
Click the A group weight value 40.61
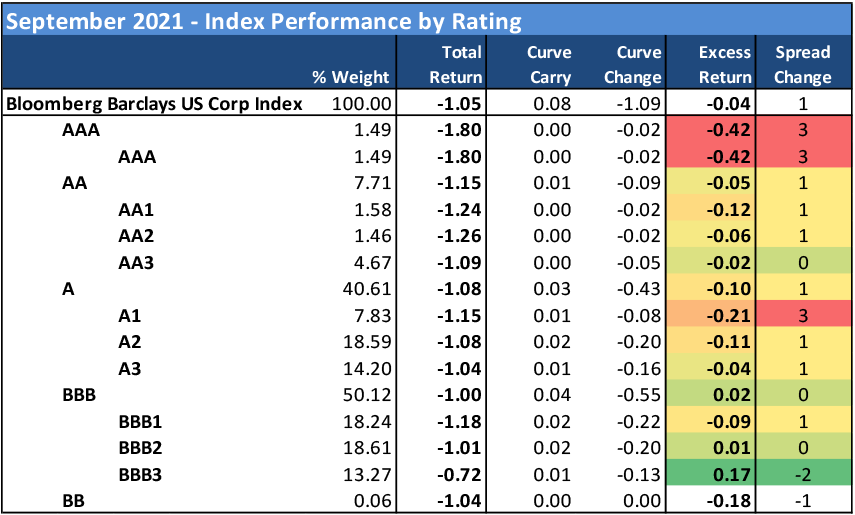click(367, 288)
